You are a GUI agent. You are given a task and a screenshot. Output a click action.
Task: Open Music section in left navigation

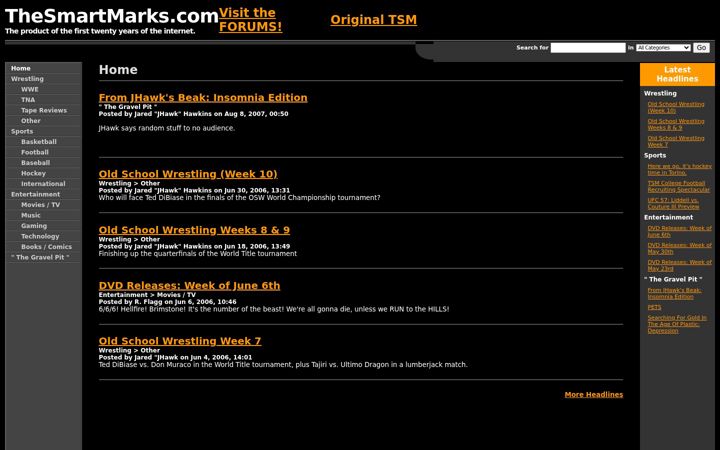31,215
